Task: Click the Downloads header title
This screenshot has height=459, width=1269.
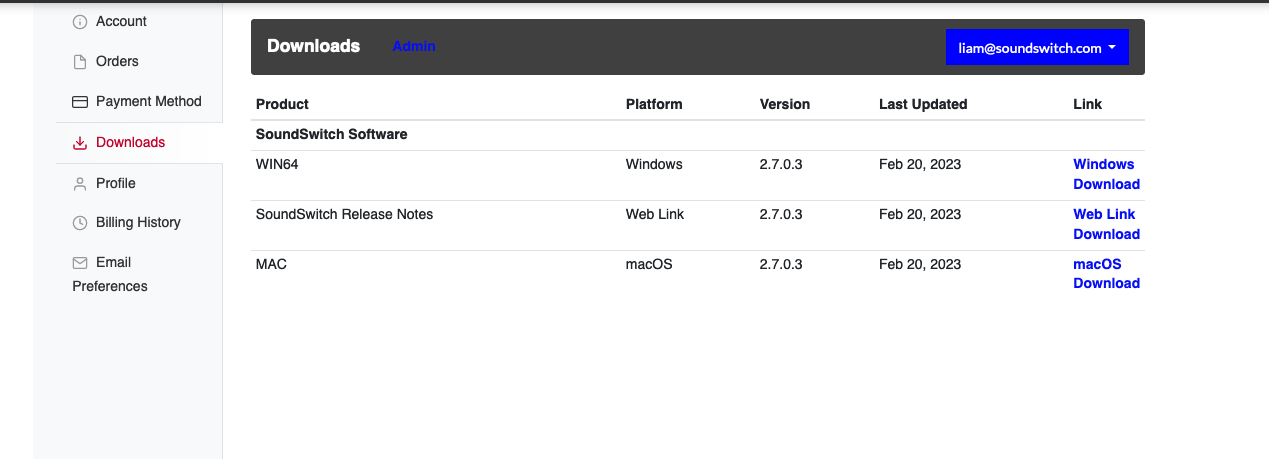Action: [313, 46]
